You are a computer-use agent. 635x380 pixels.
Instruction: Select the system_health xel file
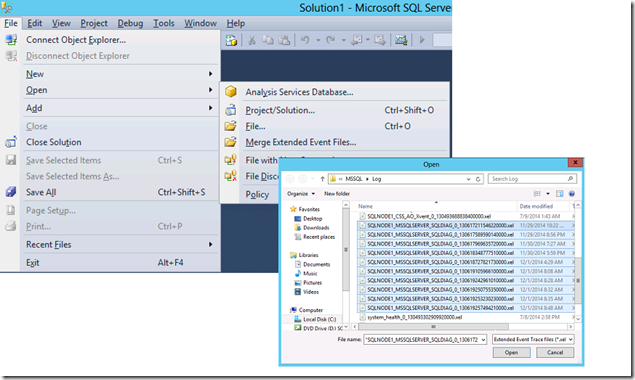415,317
